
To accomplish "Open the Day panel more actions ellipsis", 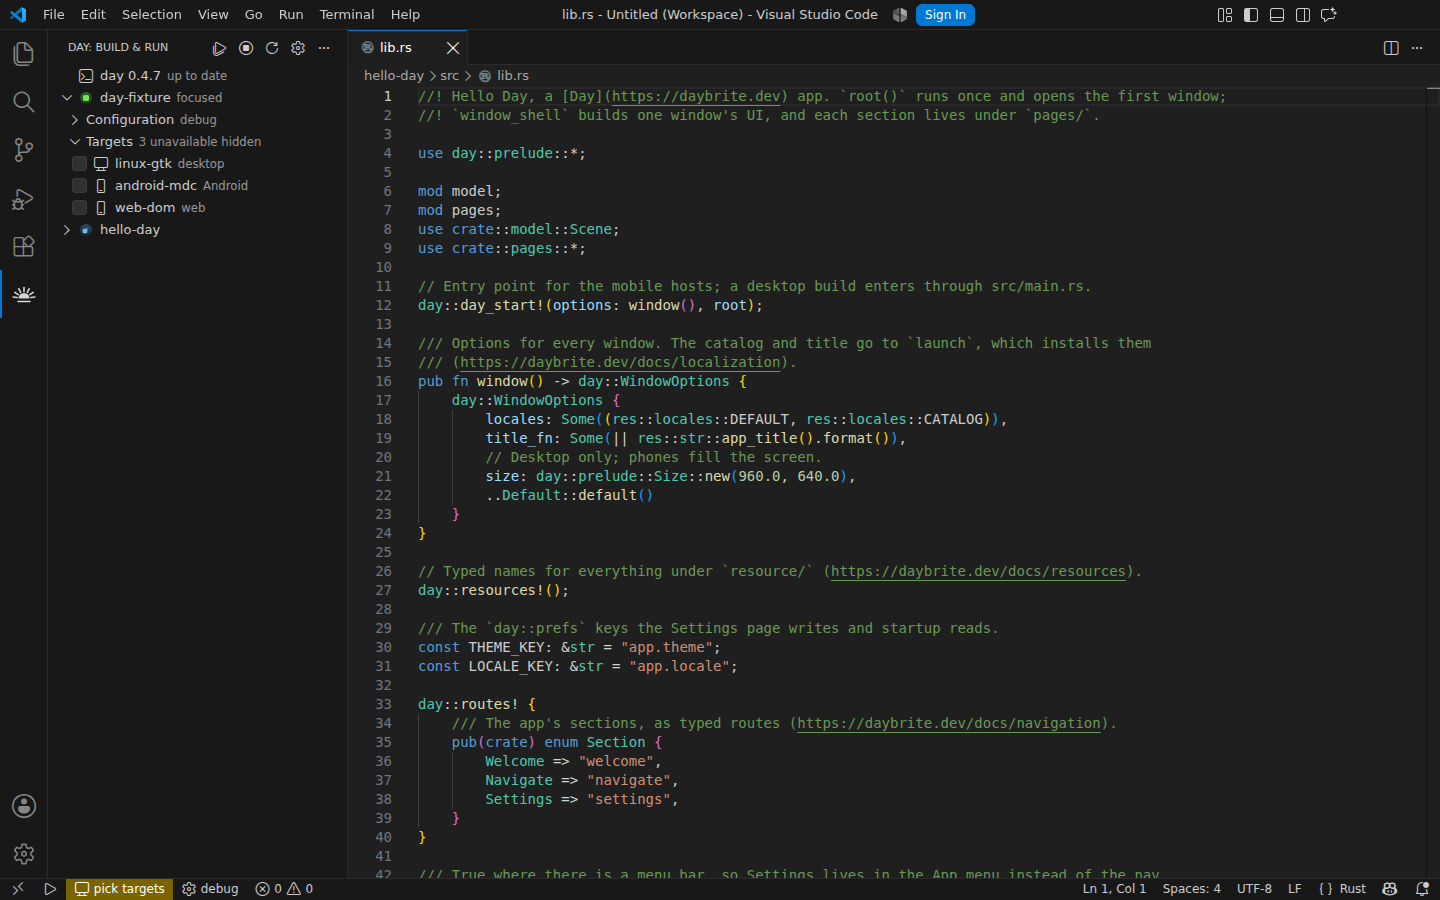I will click(324, 48).
